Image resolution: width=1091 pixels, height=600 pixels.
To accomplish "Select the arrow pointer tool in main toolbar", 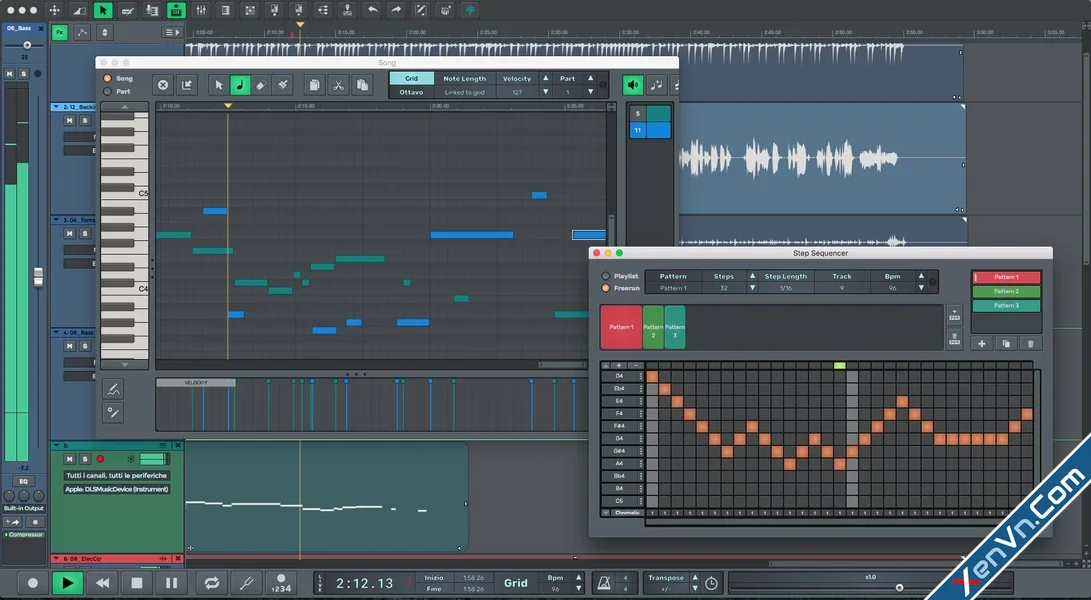I will (x=103, y=10).
